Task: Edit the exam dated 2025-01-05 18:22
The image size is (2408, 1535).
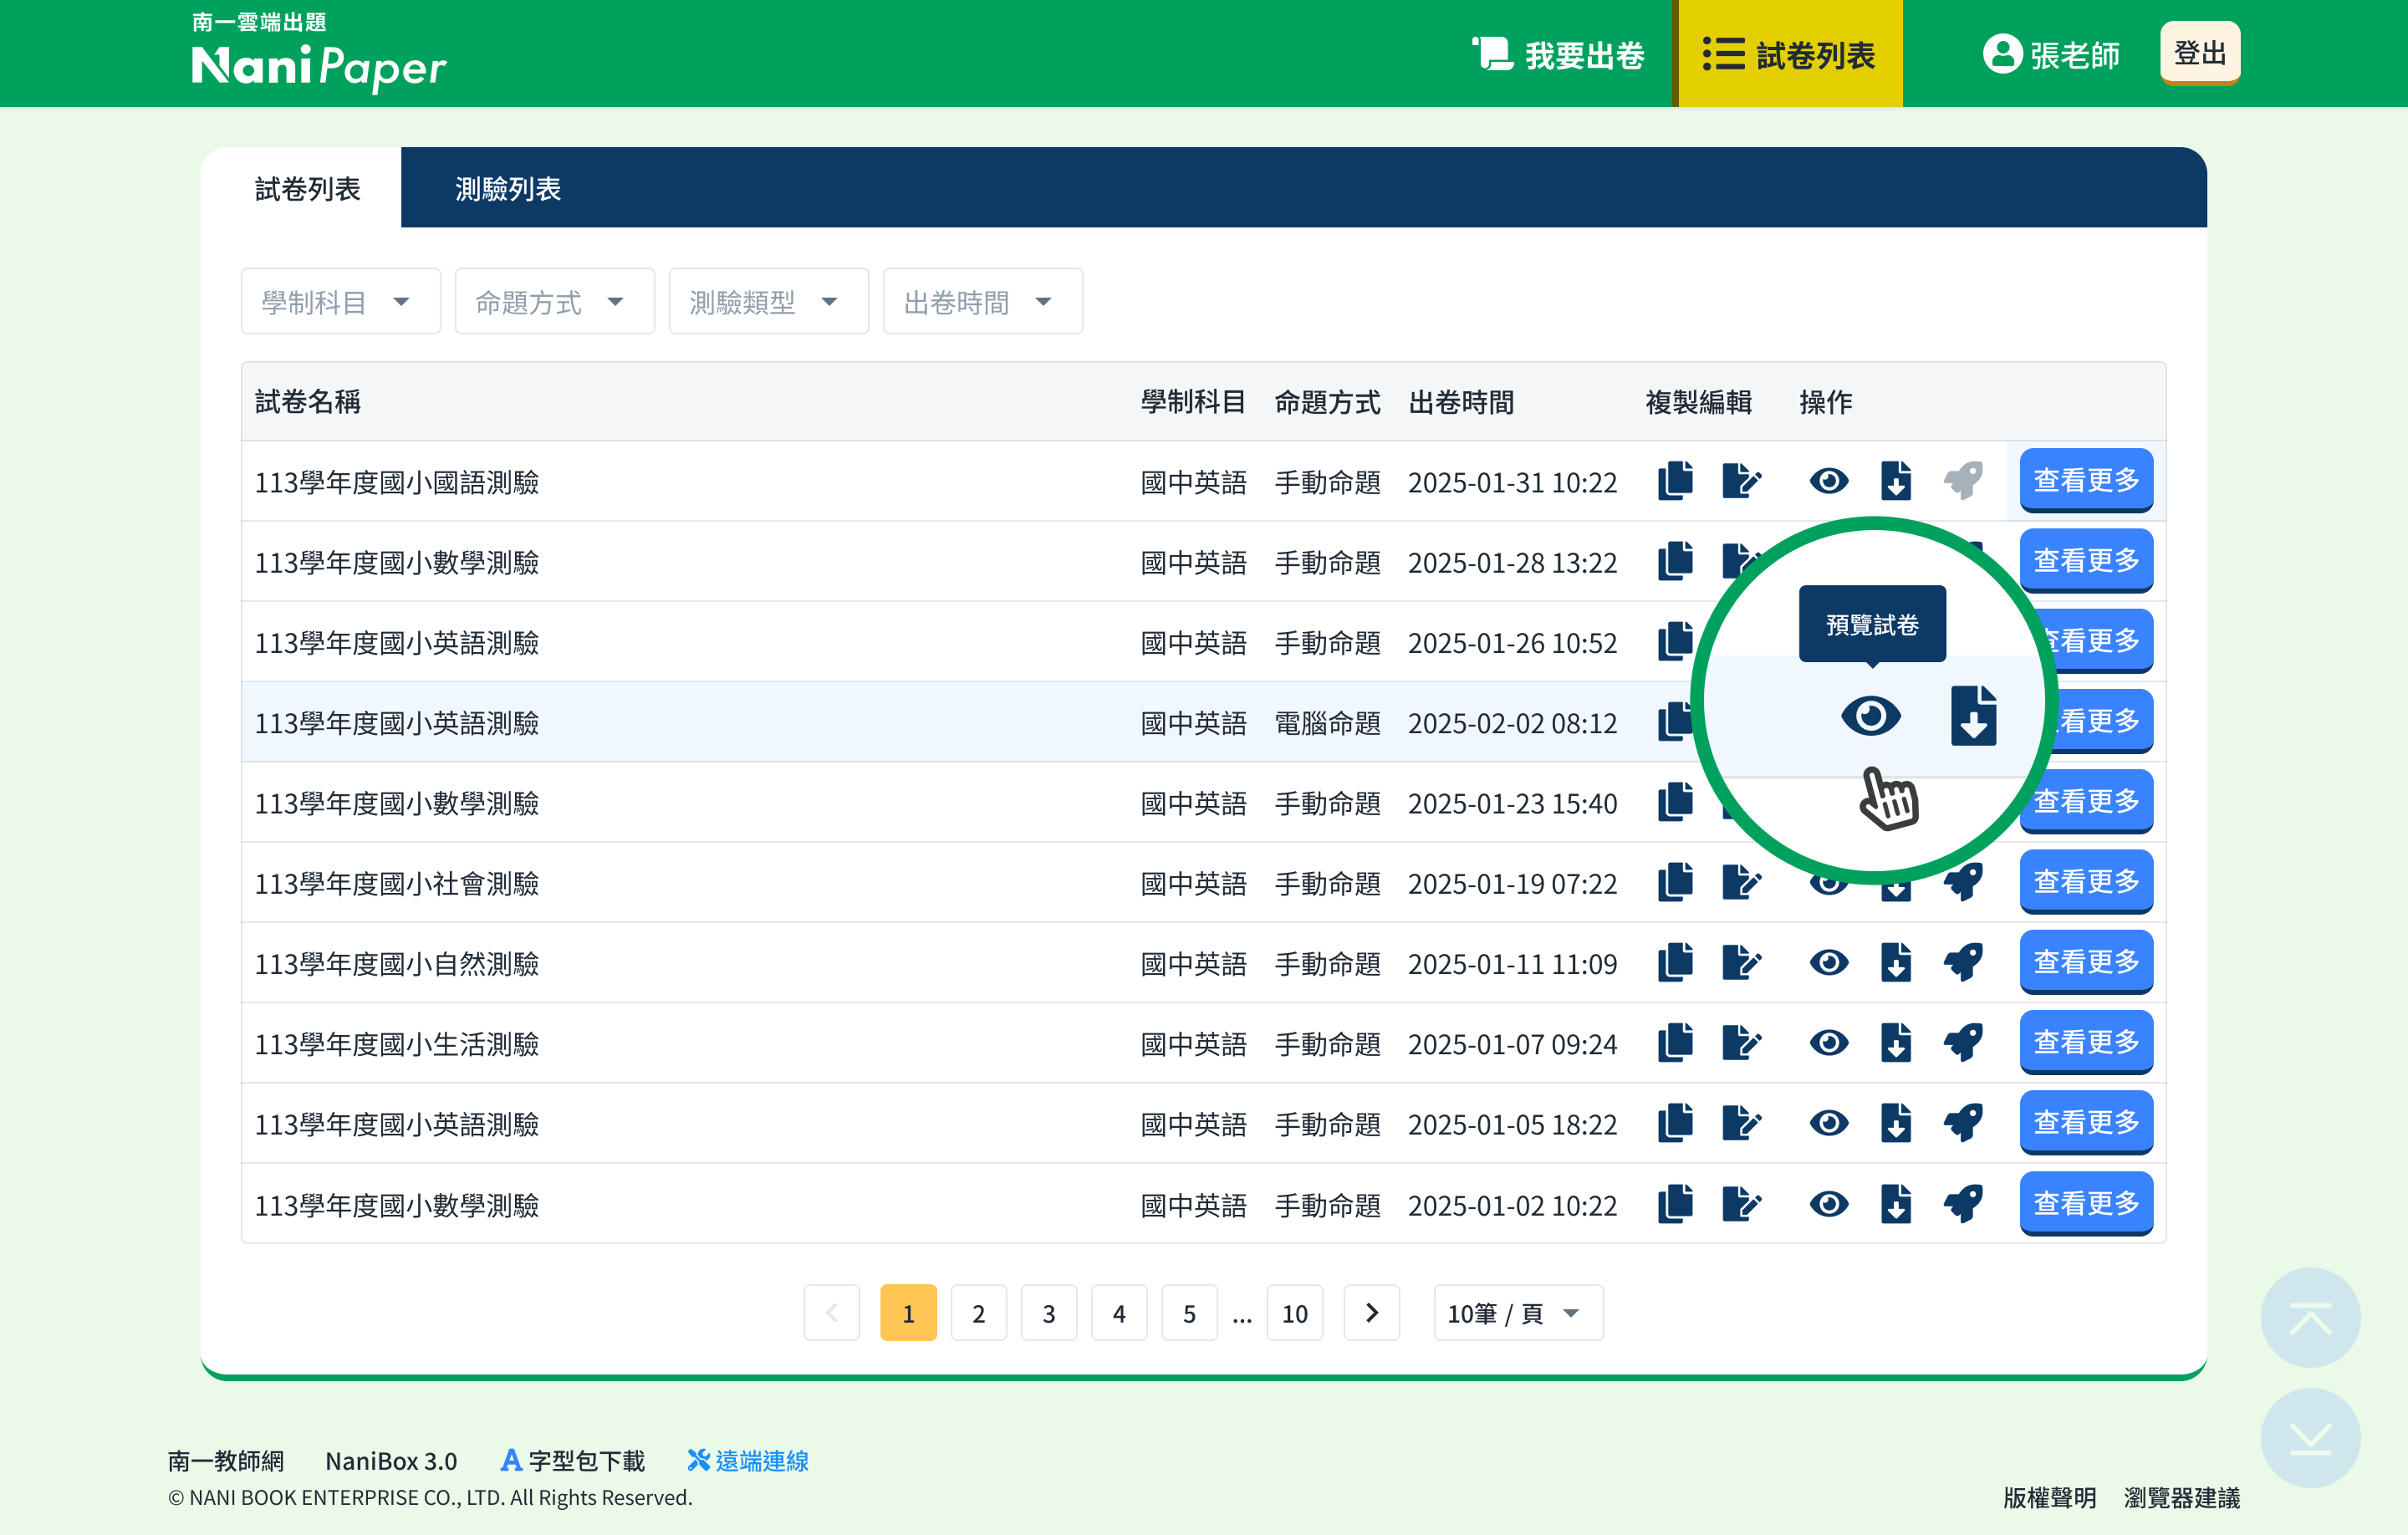Action: tap(1741, 1122)
